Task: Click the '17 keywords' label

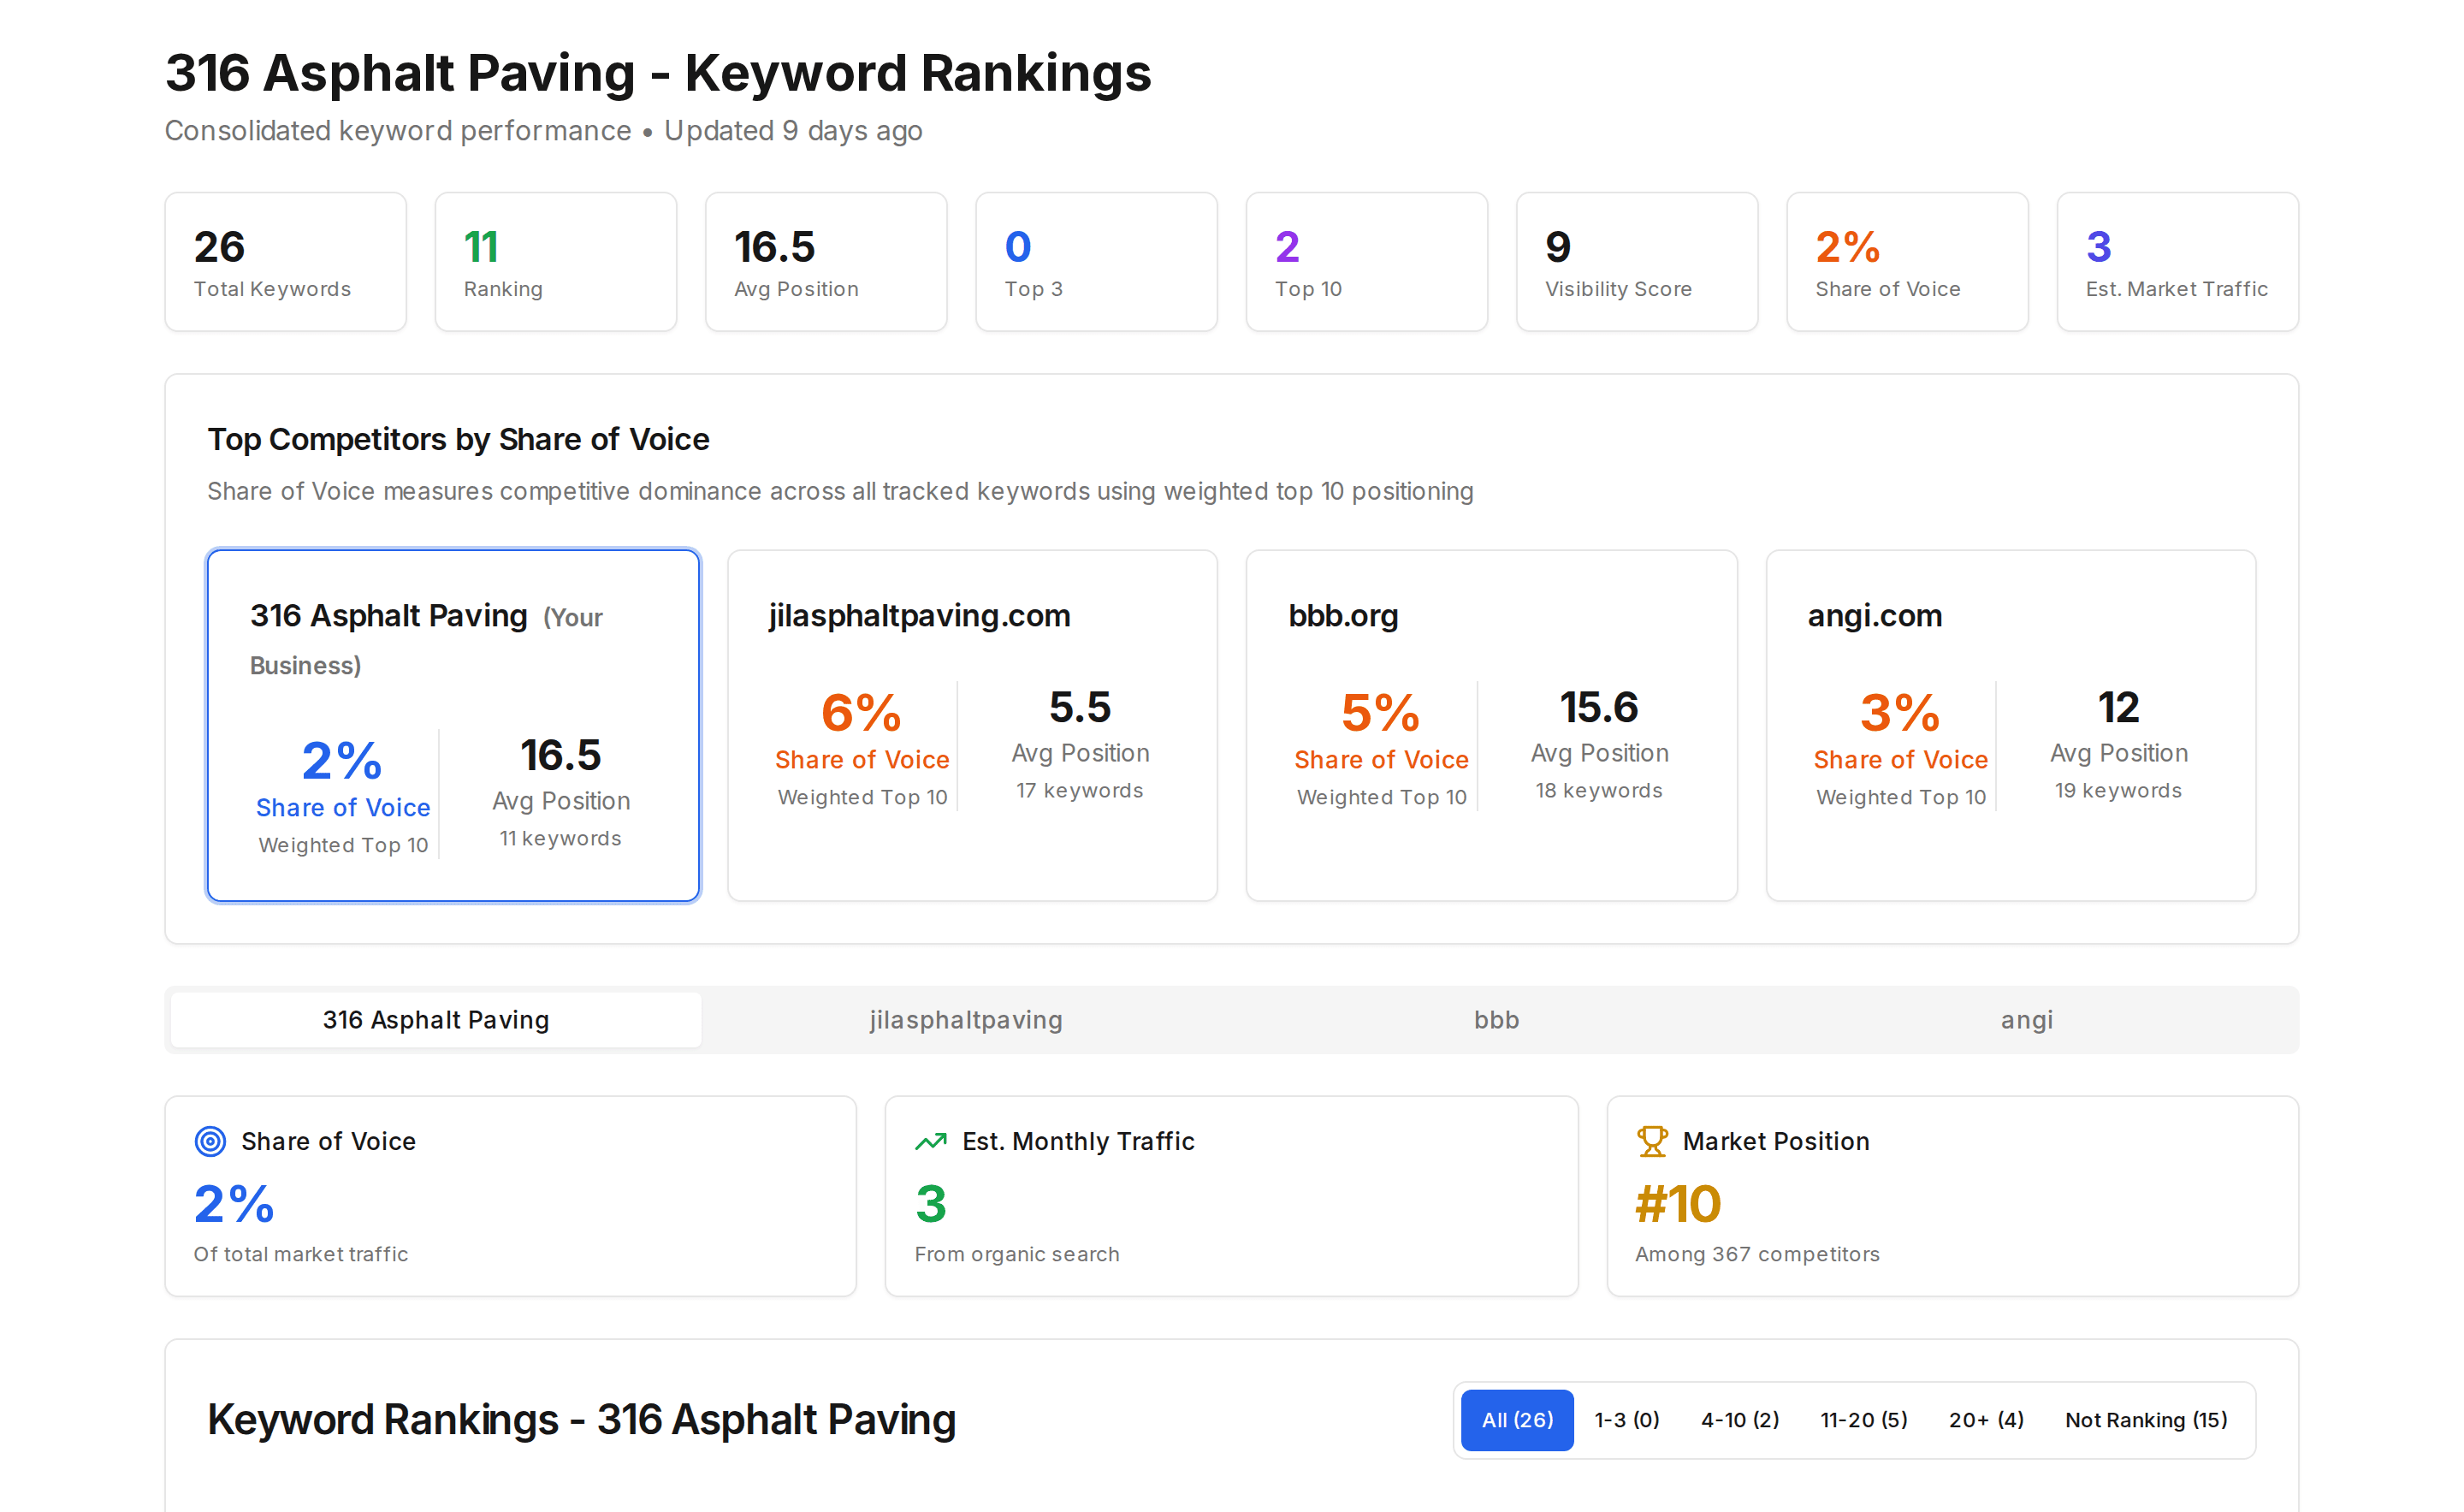Action: pyautogui.click(x=1080, y=790)
